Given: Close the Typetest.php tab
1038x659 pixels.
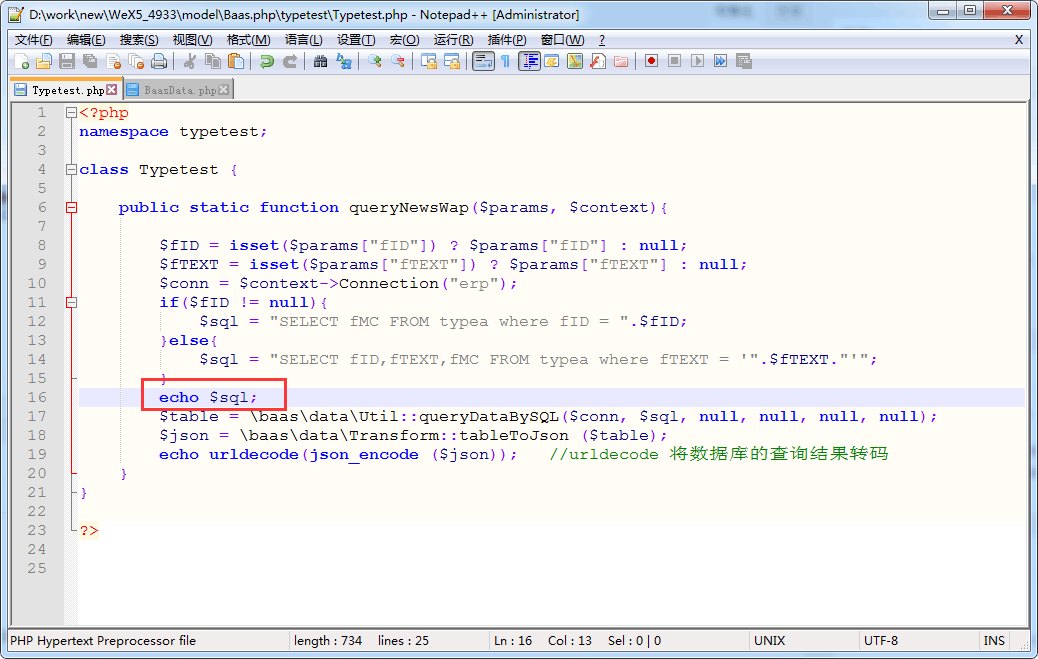Looking at the screenshot, I should point(112,89).
